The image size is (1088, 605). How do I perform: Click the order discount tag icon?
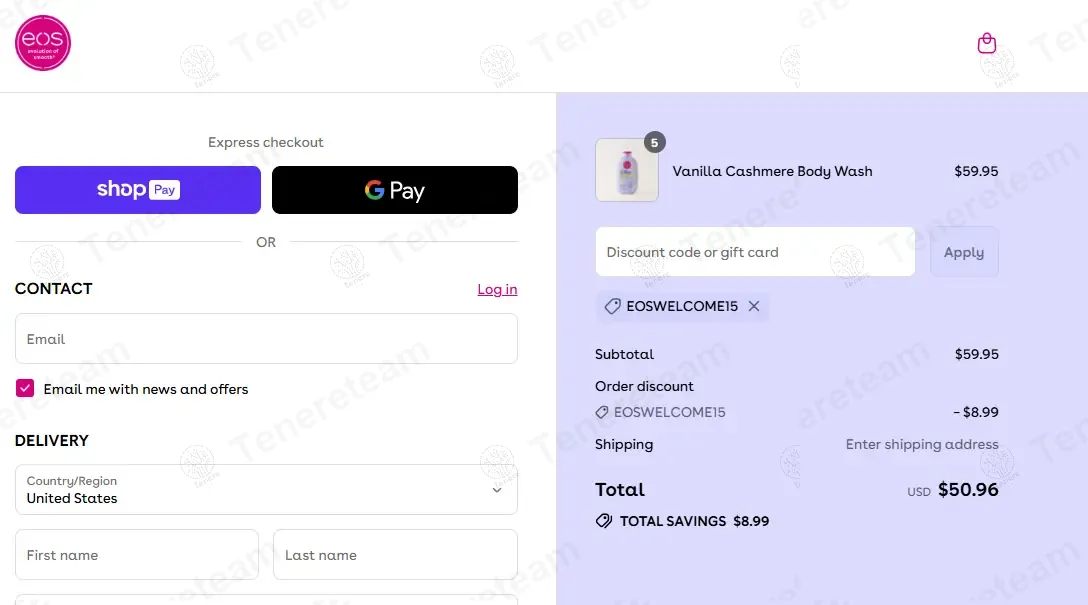point(602,412)
